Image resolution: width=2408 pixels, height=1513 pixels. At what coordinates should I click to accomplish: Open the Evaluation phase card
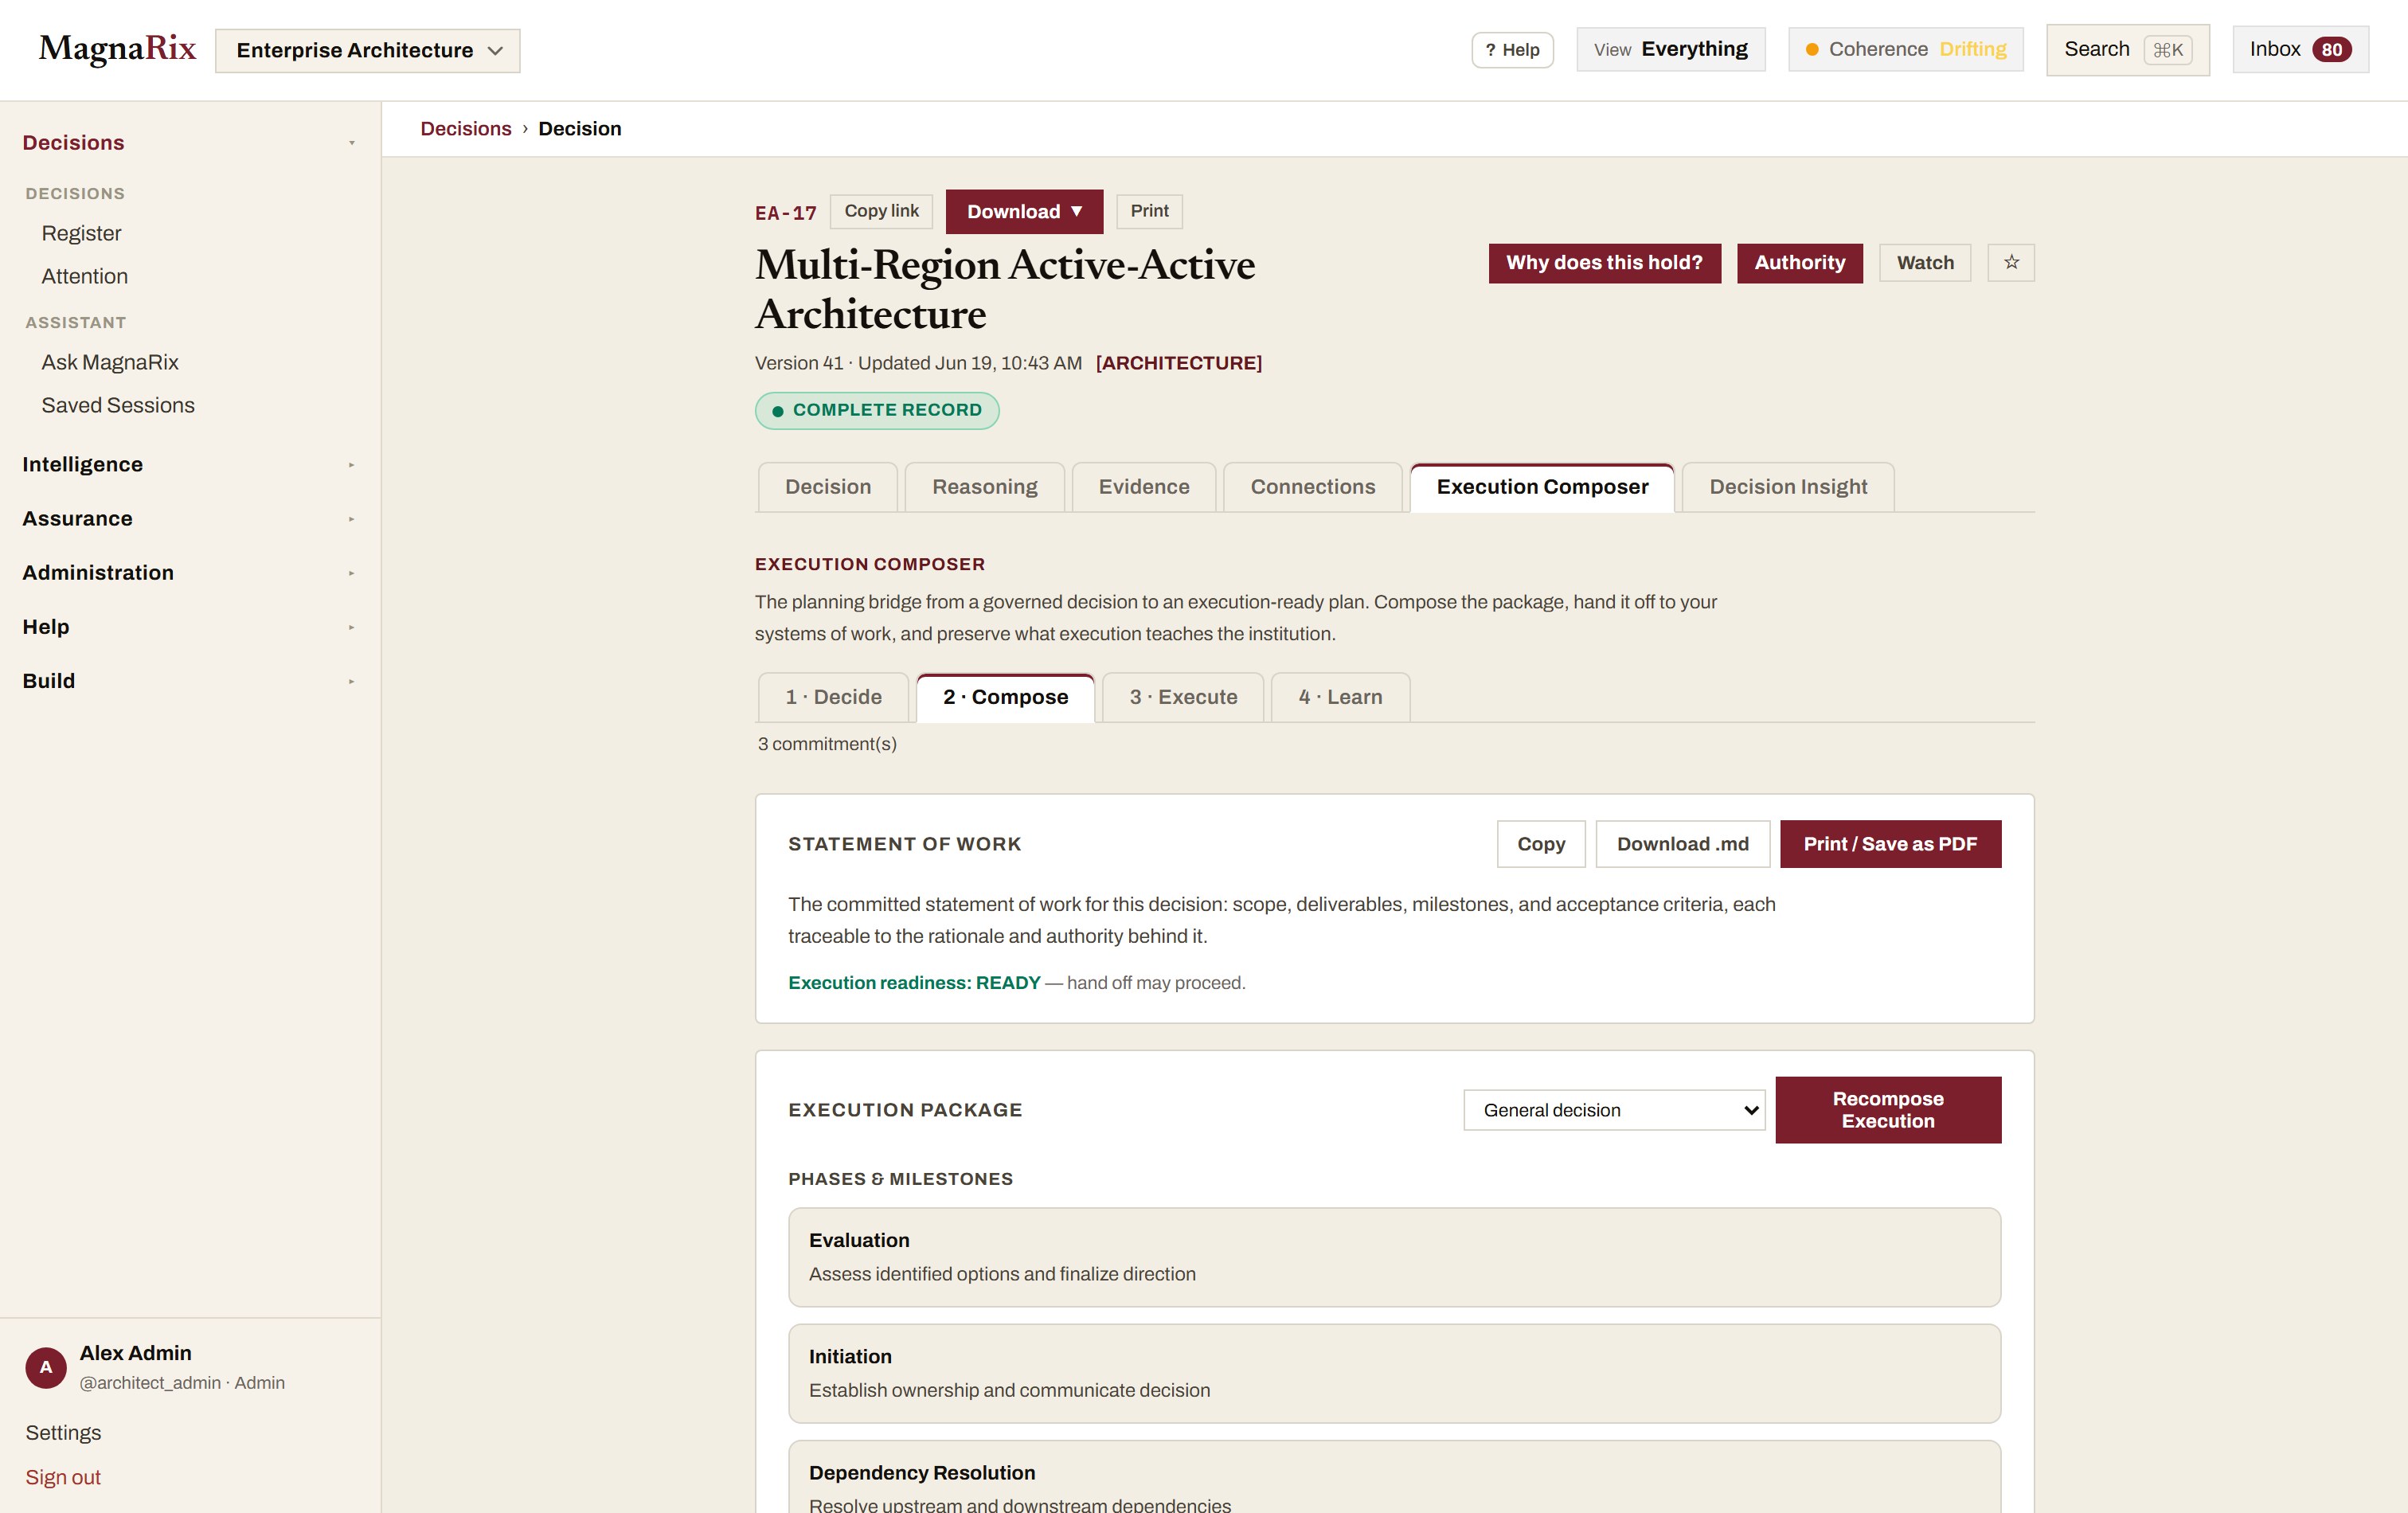(x=1394, y=1257)
